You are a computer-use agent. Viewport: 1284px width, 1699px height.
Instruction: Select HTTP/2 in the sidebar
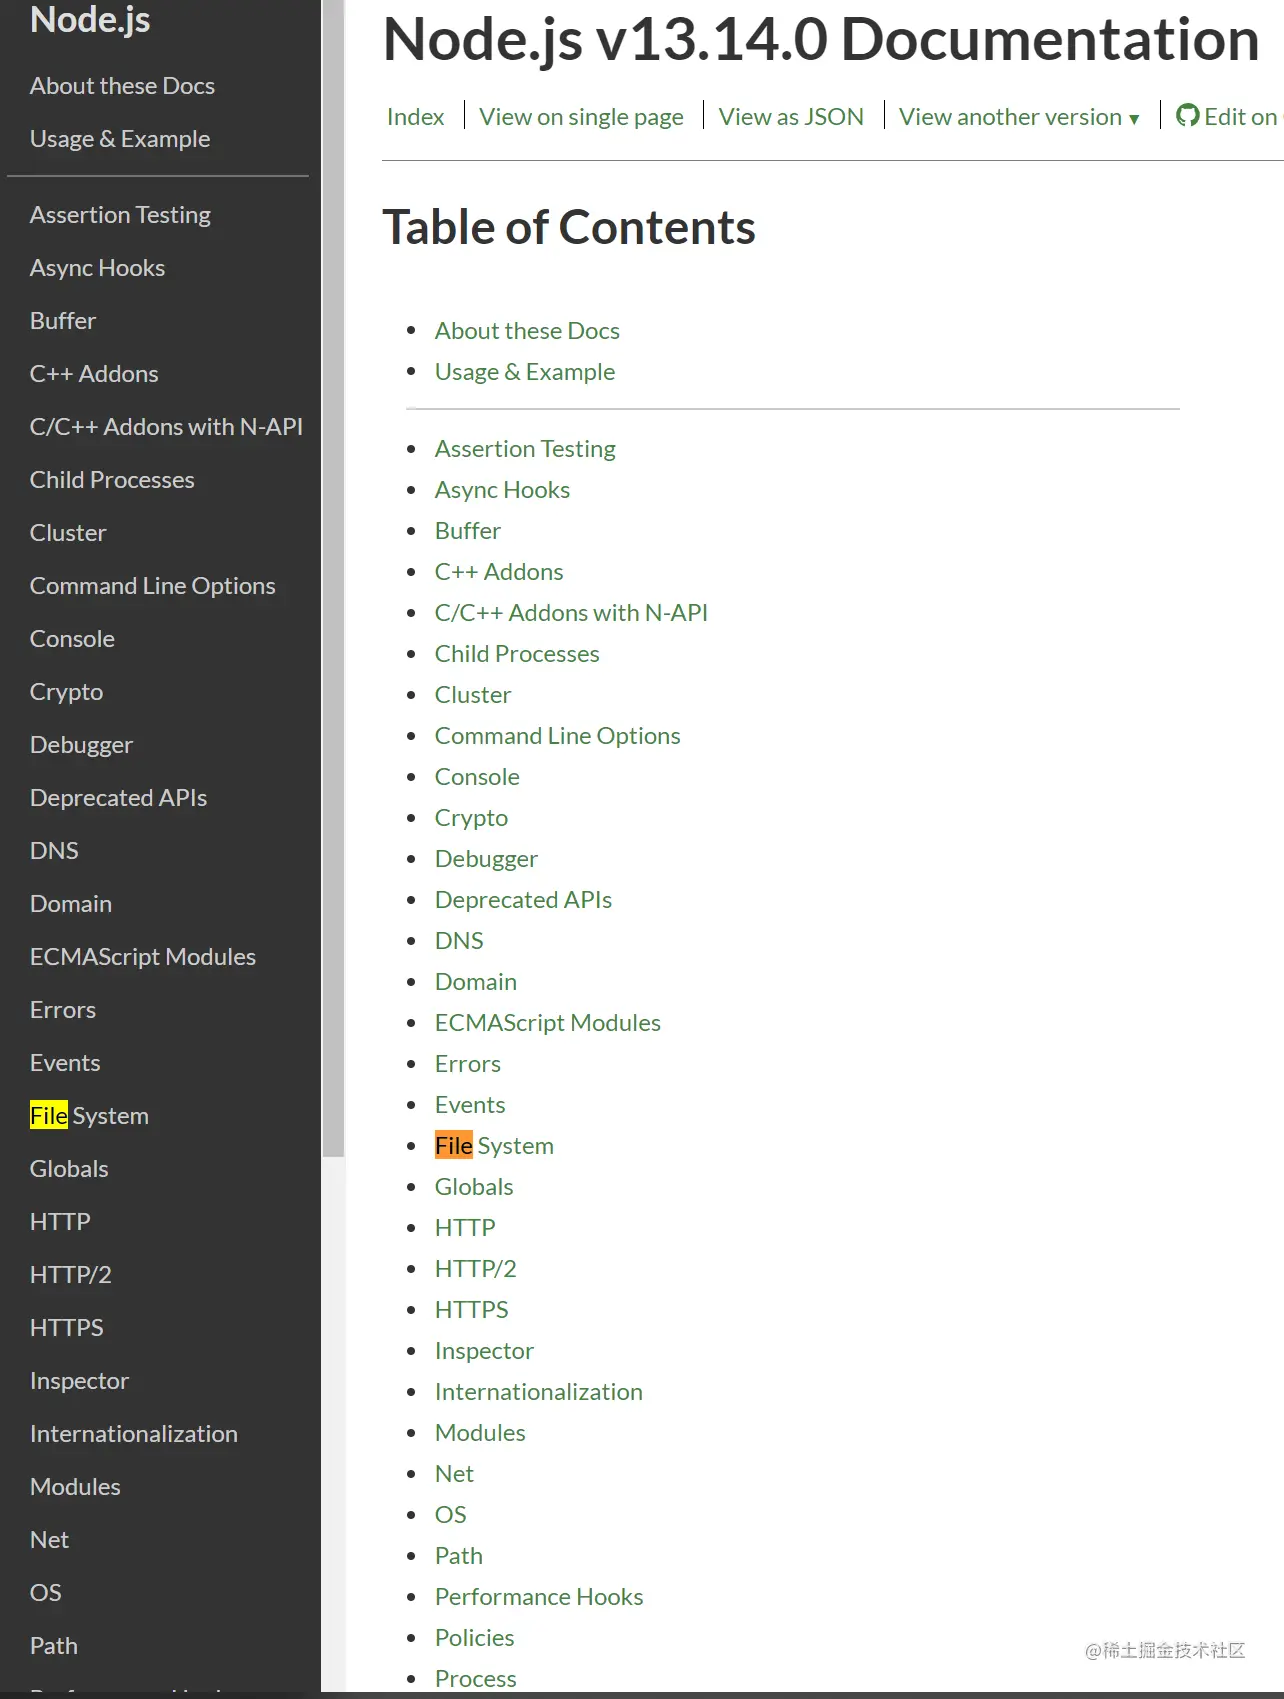71,1275
